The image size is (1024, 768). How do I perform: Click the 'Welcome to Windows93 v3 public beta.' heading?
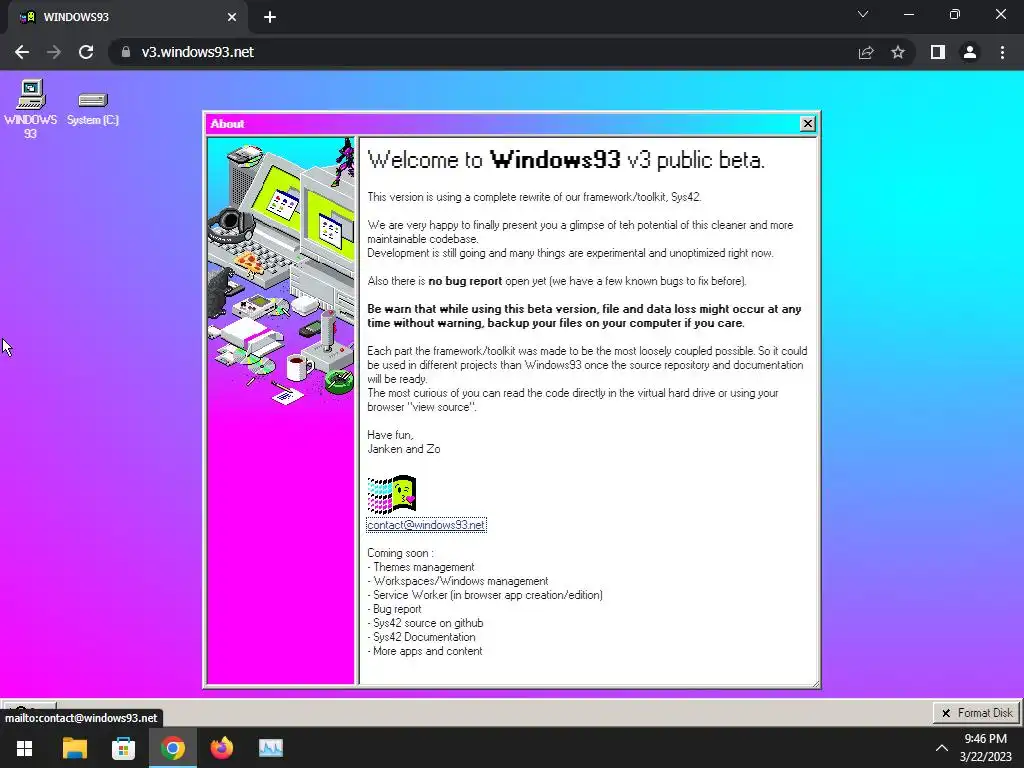566,160
